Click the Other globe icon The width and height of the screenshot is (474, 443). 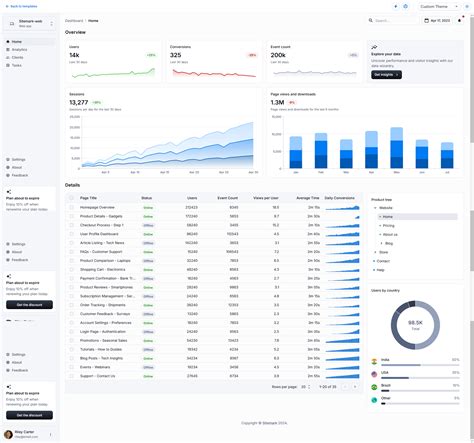pyautogui.click(x=374, y=400)
